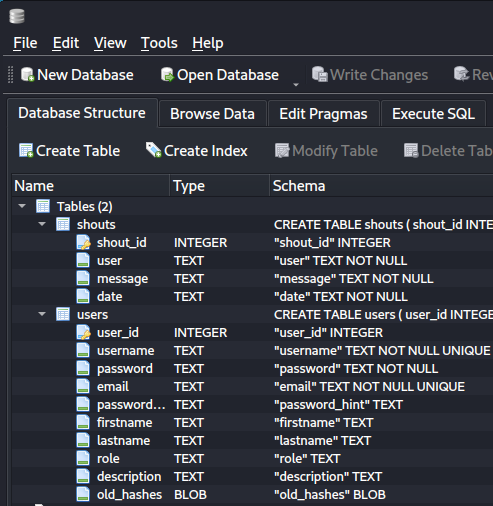Click the Write Changes button label
This screenshot has height=506, width=493.
(x=379, y=75)
